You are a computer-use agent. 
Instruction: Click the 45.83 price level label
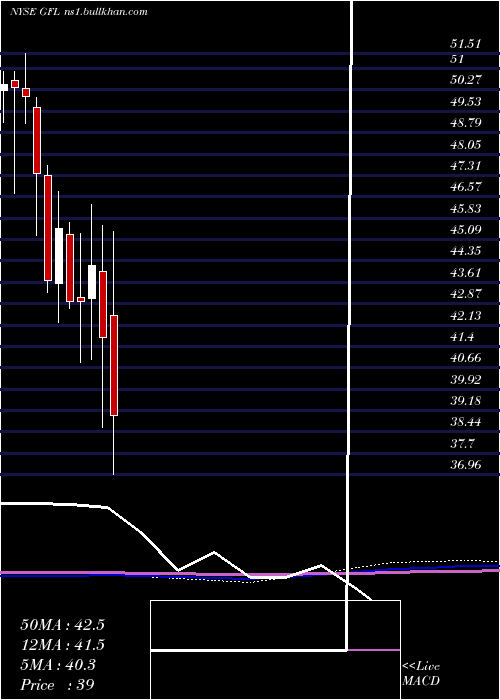[467, 208]
